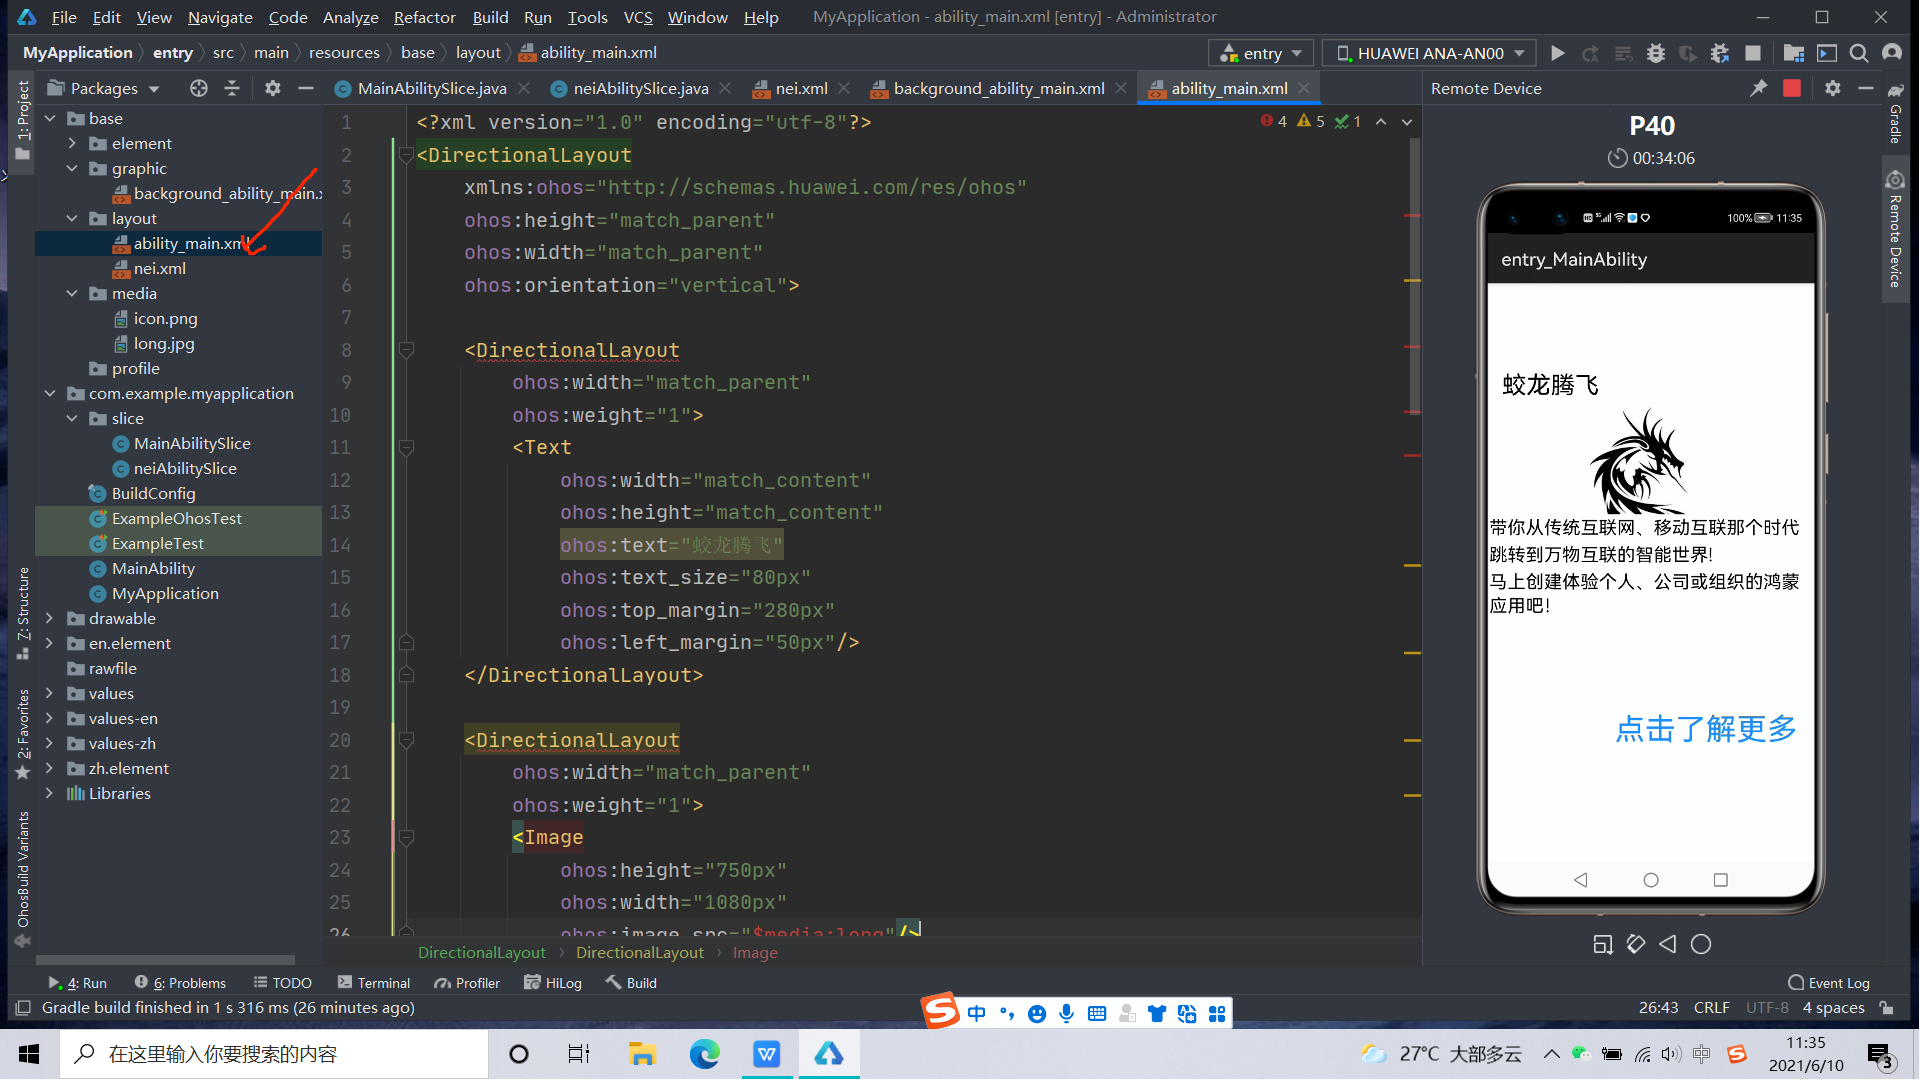Stop the Remote Device session with the red square
Image resolution: width=1920 pixels, height=1080 pixels.
(1791, 88)
